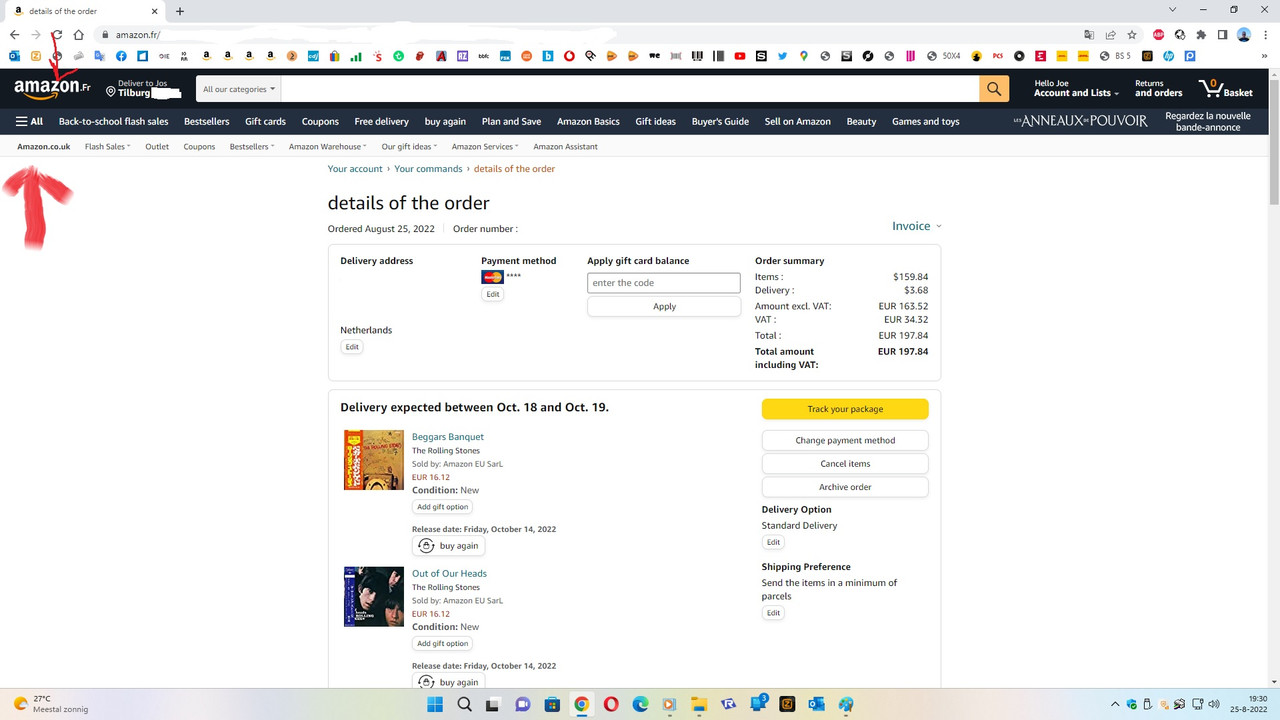This screenshot has width=1280, height=720.
Task: Show hidden system tray icons
Action: coord(1115,704)
